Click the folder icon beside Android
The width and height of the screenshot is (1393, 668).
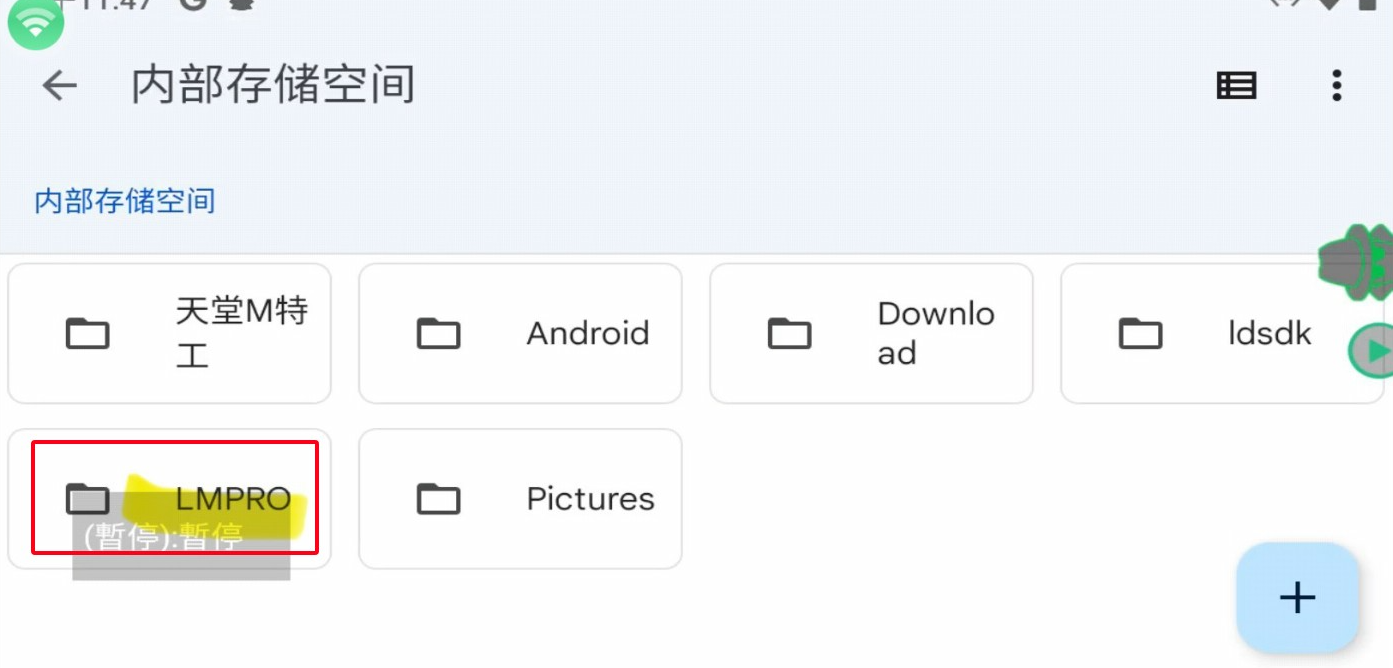pyautogui.click(x=438, y=333)
